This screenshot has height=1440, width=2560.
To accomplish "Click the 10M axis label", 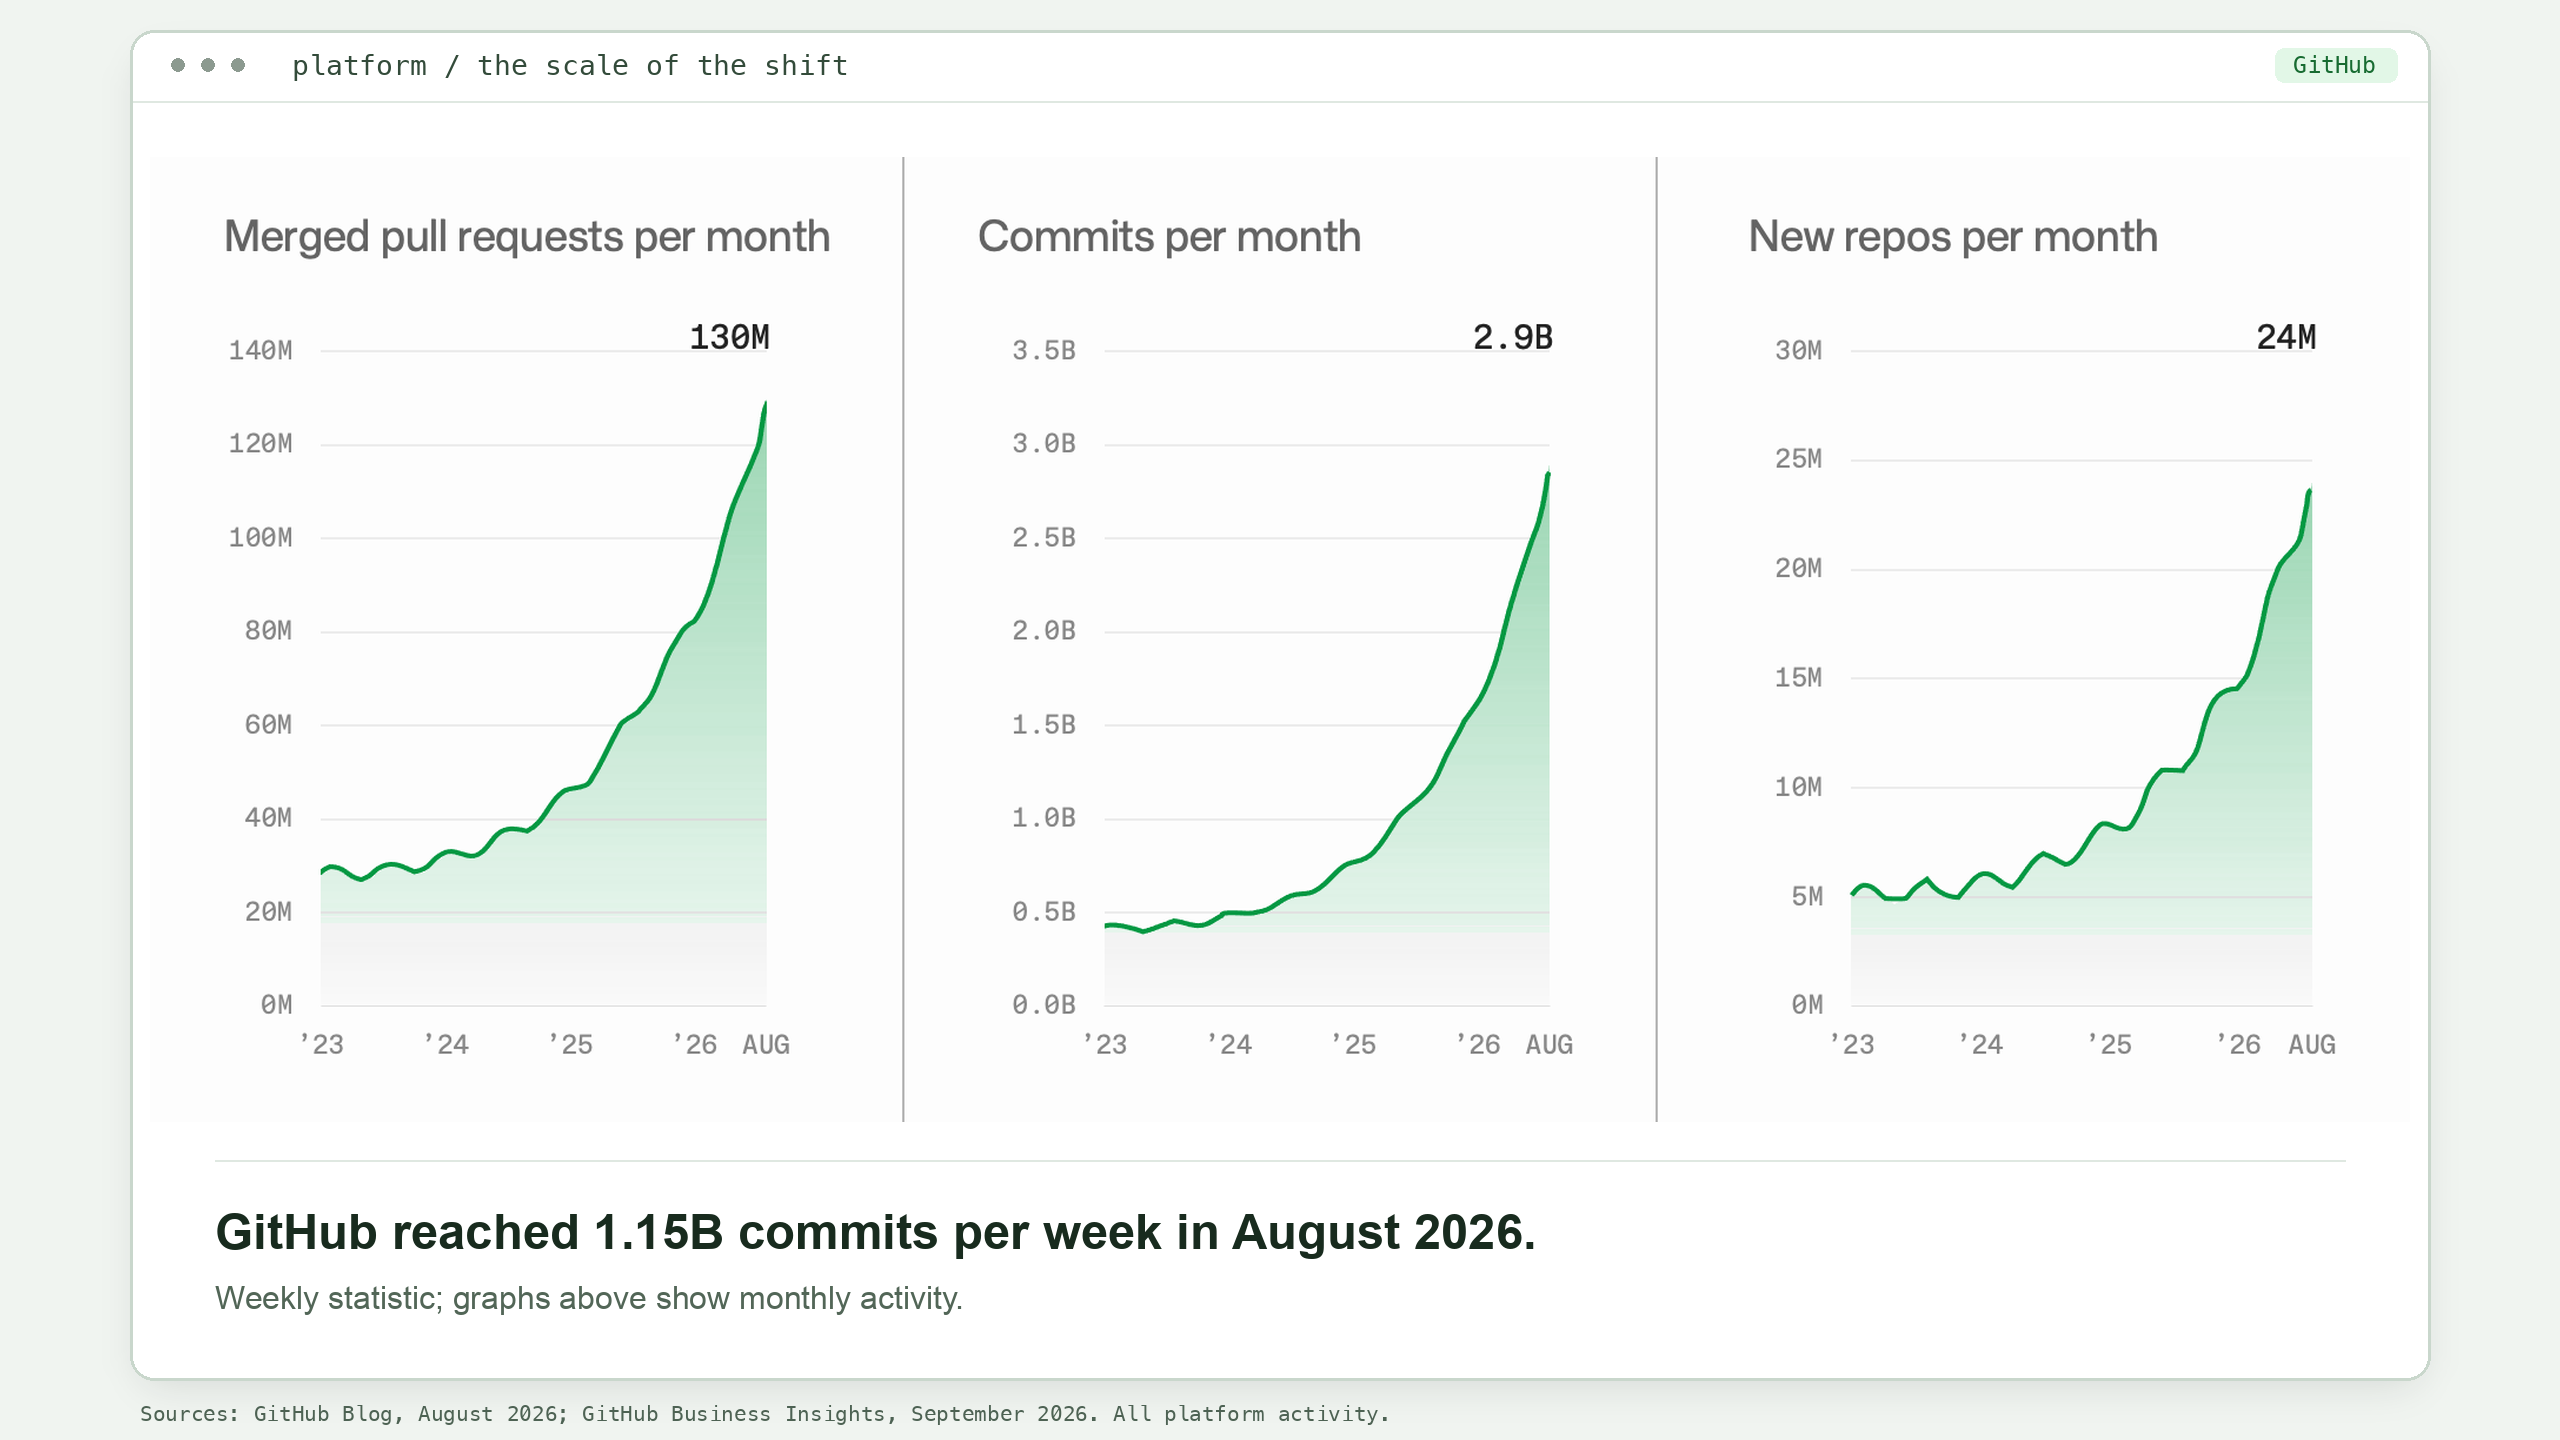I will (1798, 787).
